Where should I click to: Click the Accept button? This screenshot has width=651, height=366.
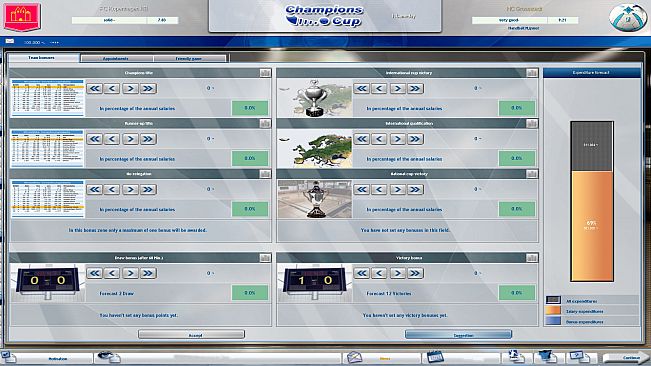pyautogui.click(x=191, y=334)
